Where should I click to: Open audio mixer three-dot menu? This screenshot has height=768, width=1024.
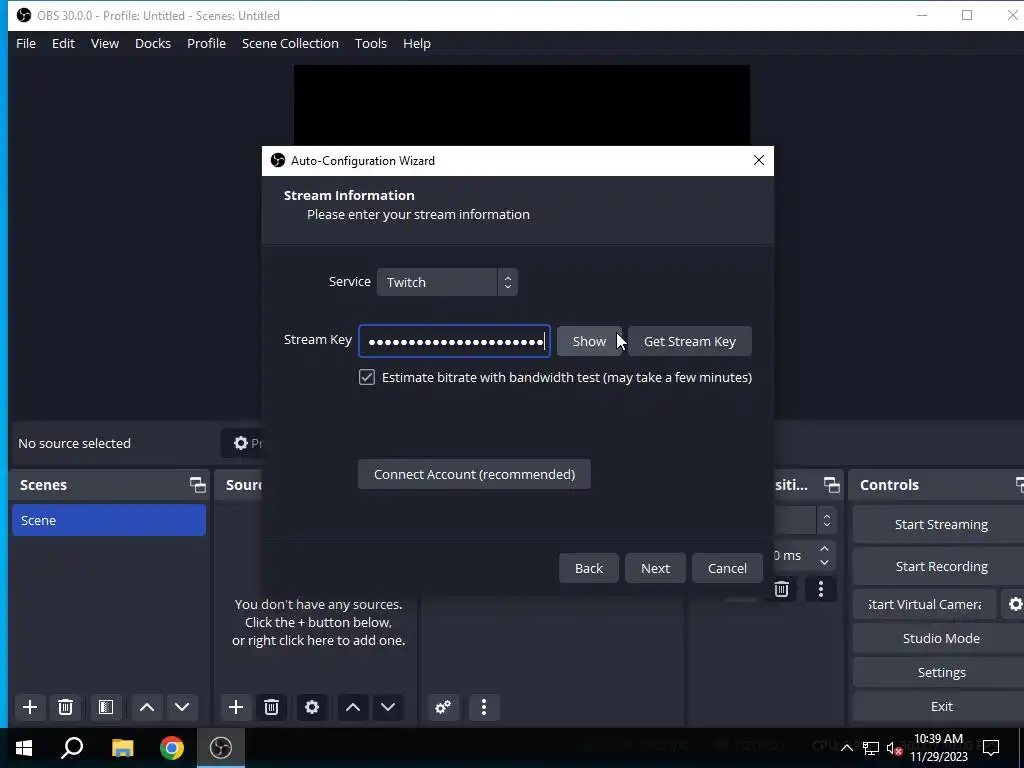pos(484,707)
